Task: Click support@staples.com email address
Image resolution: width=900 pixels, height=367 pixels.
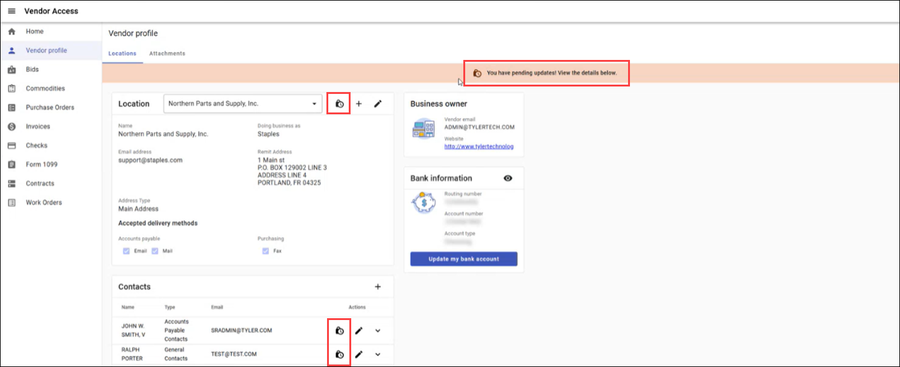Action: click(x=150, y=160)
